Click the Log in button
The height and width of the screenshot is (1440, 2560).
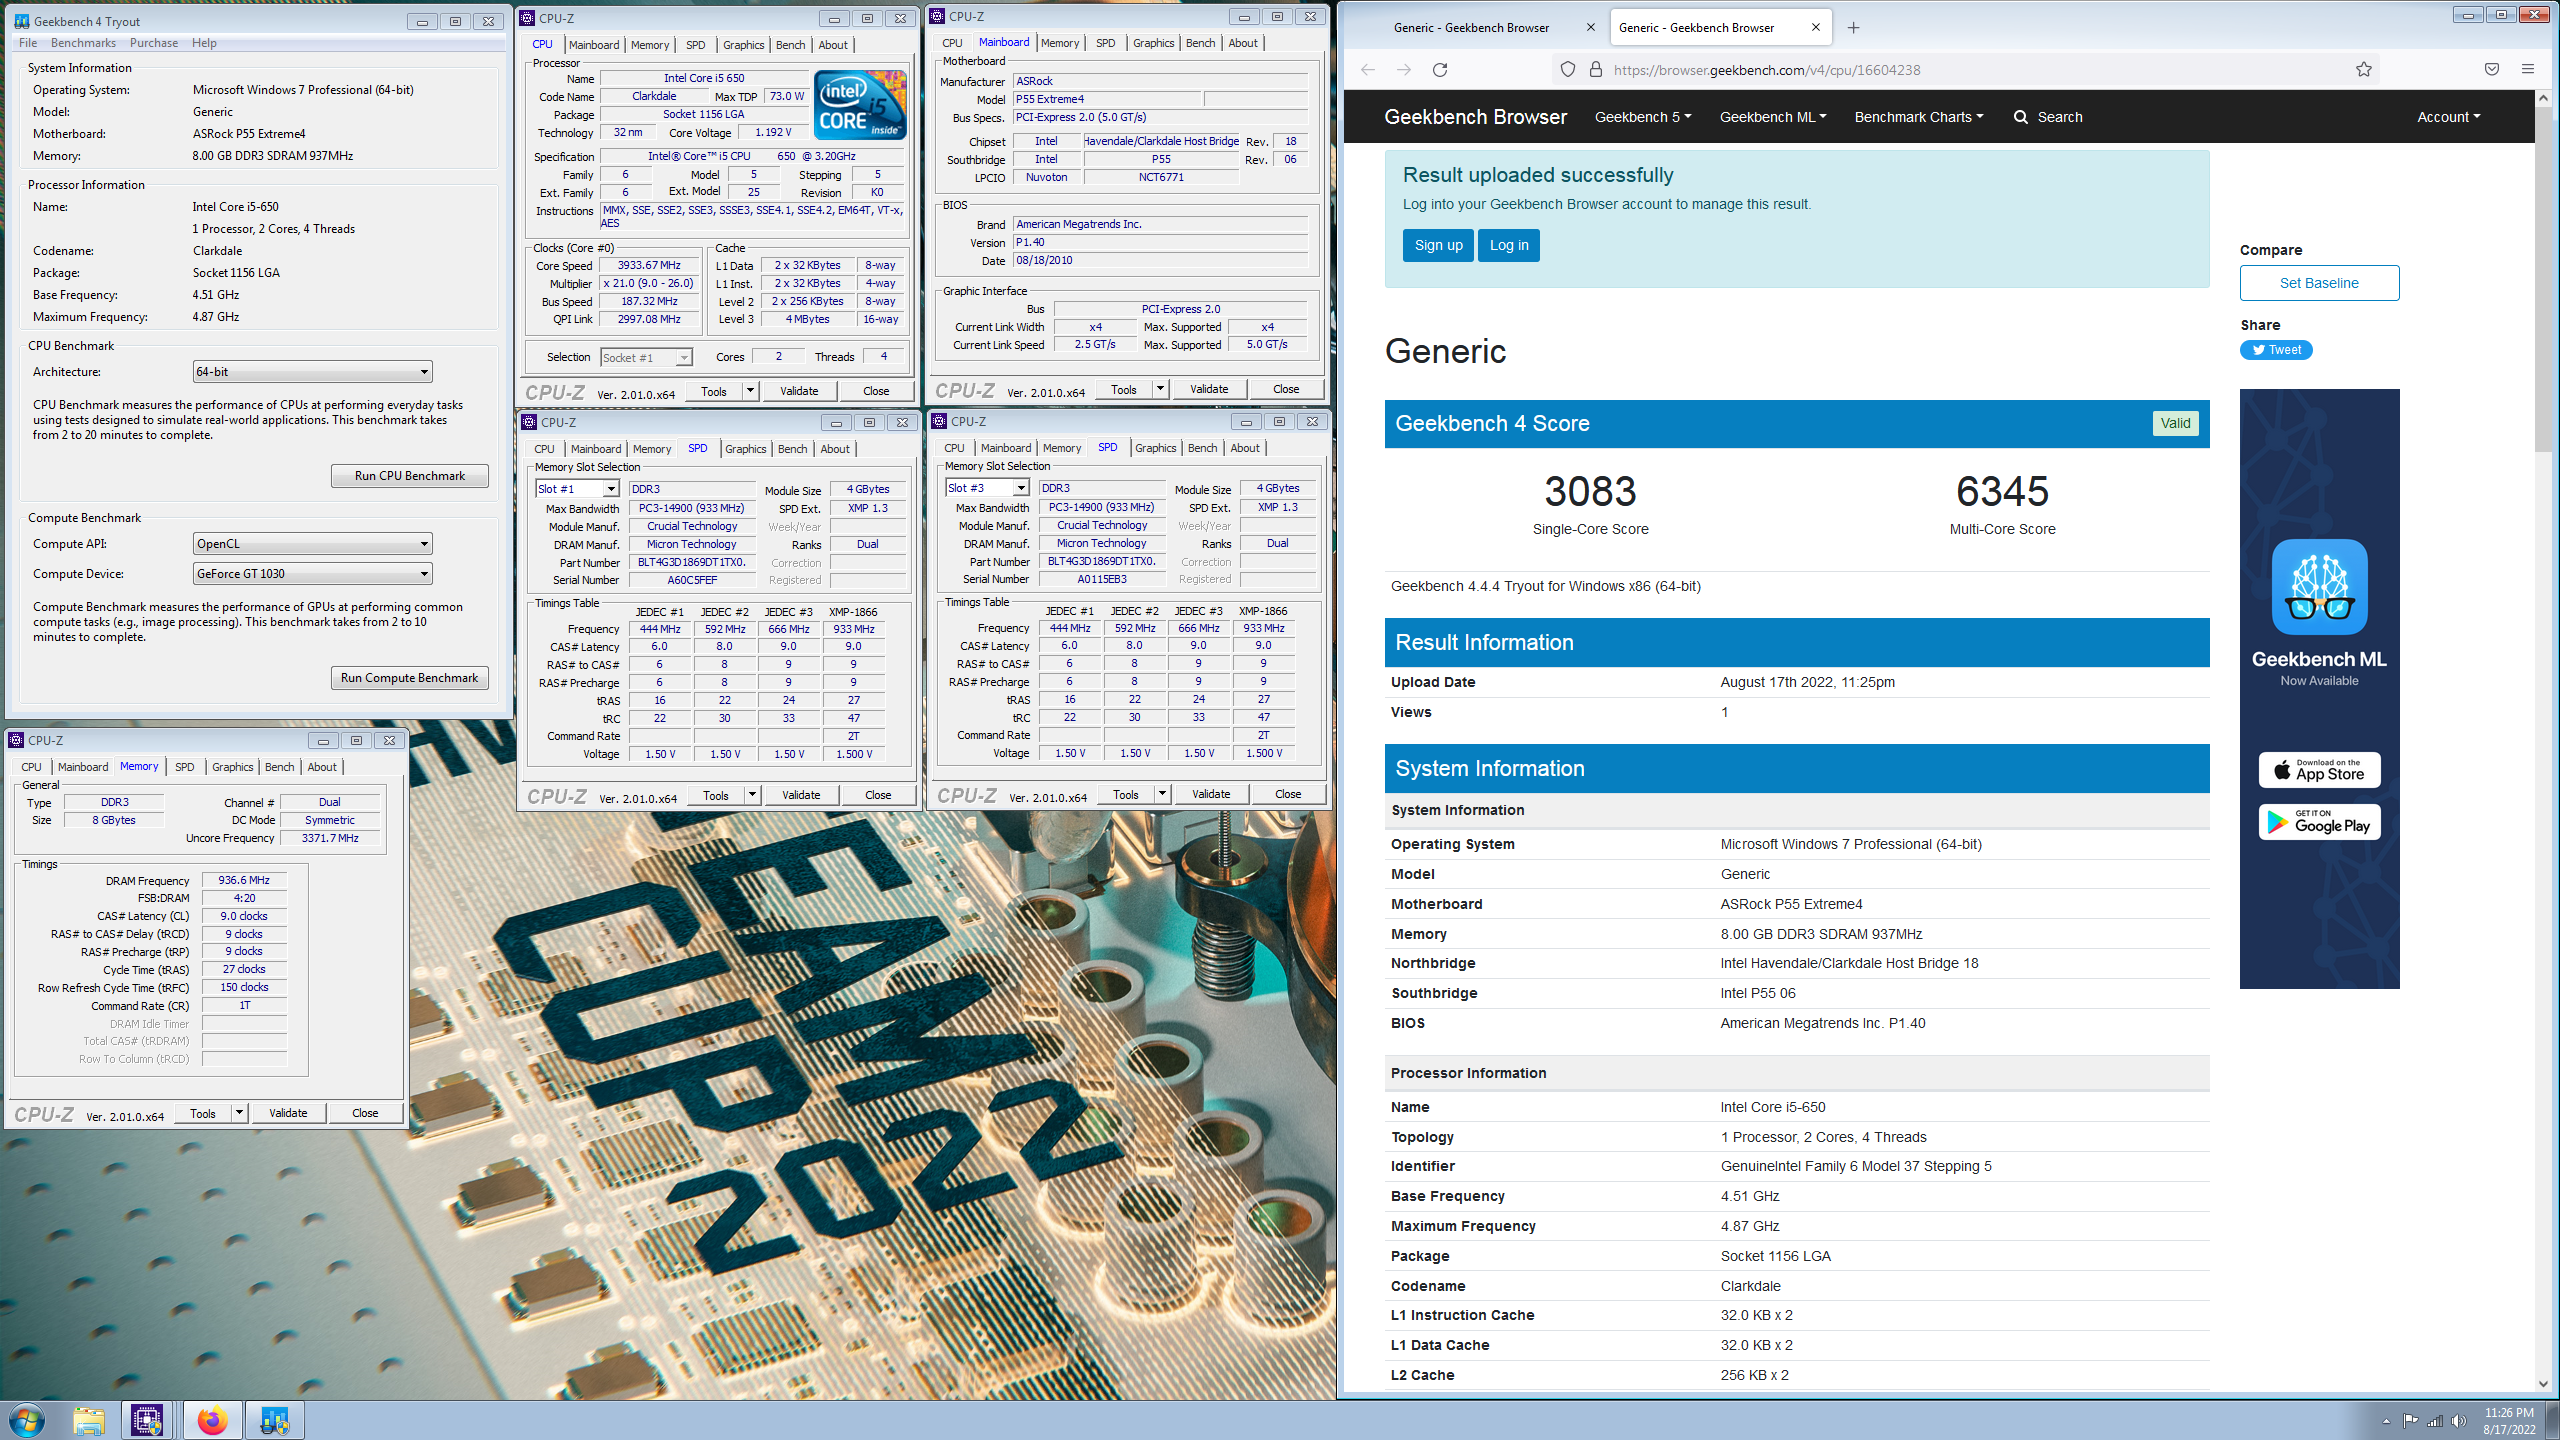(1509, 245)
